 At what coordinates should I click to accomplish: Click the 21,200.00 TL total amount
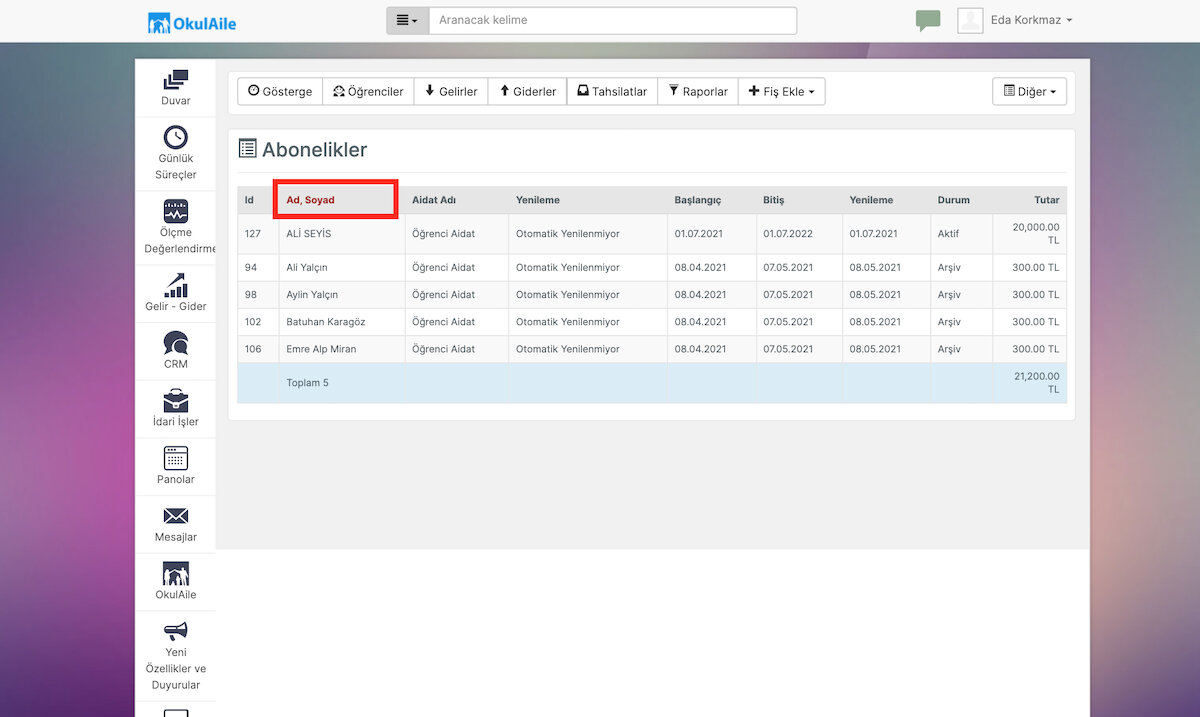(1036, 382)
